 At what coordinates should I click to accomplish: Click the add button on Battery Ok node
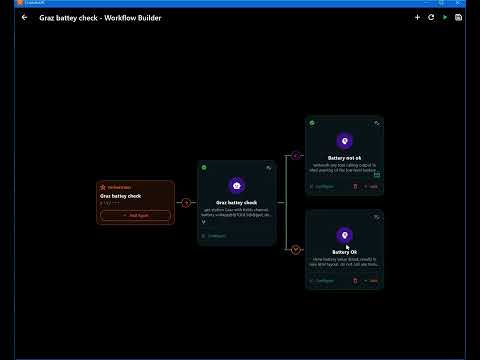(x=371, y=281)
